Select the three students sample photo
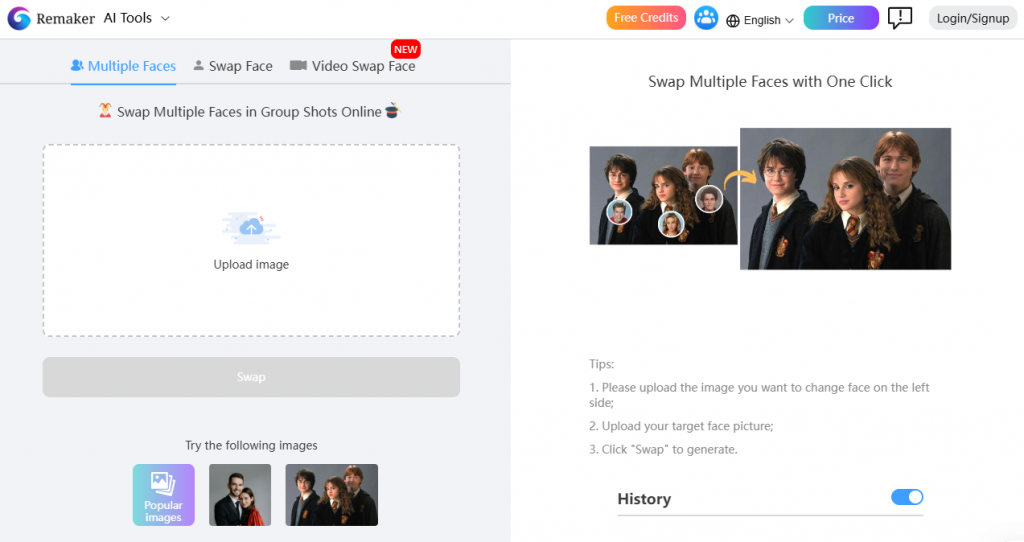The height and width of the screenshot is (542, 1024). [x=332, y=495]
